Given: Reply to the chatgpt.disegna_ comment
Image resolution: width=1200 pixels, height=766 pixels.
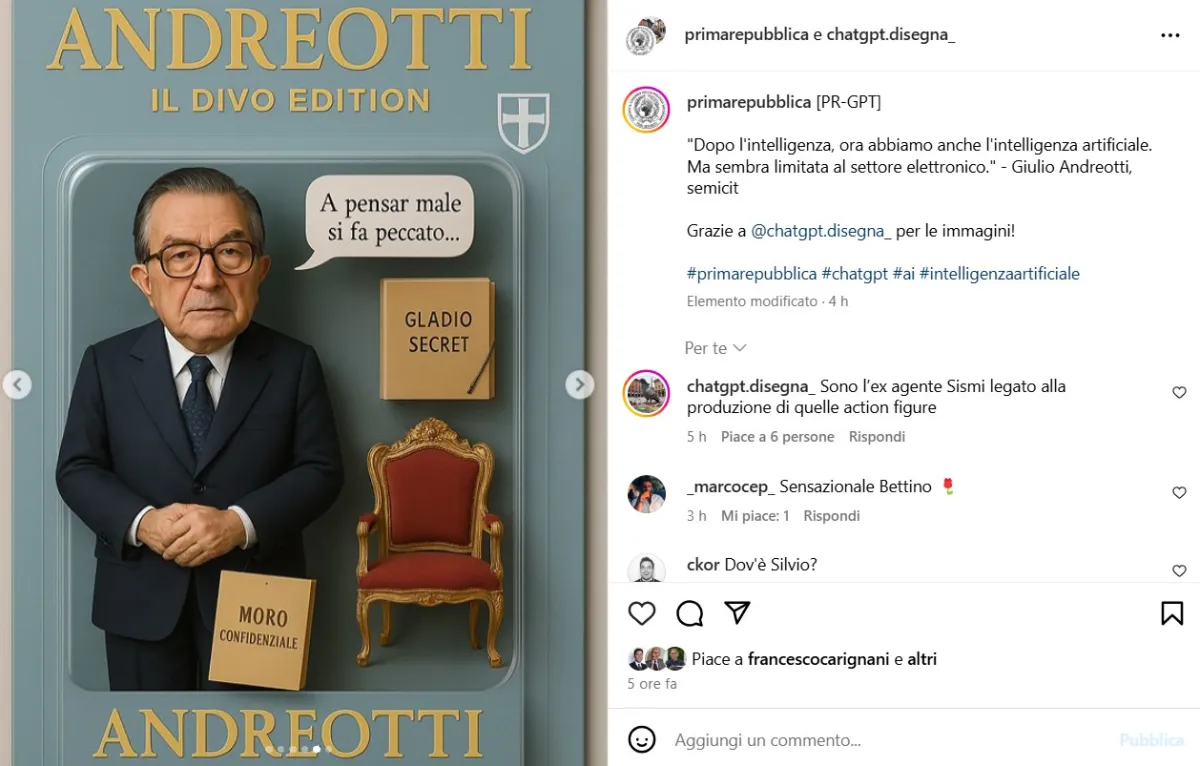Looking at the screenshot, I should (x=877, y=437).
